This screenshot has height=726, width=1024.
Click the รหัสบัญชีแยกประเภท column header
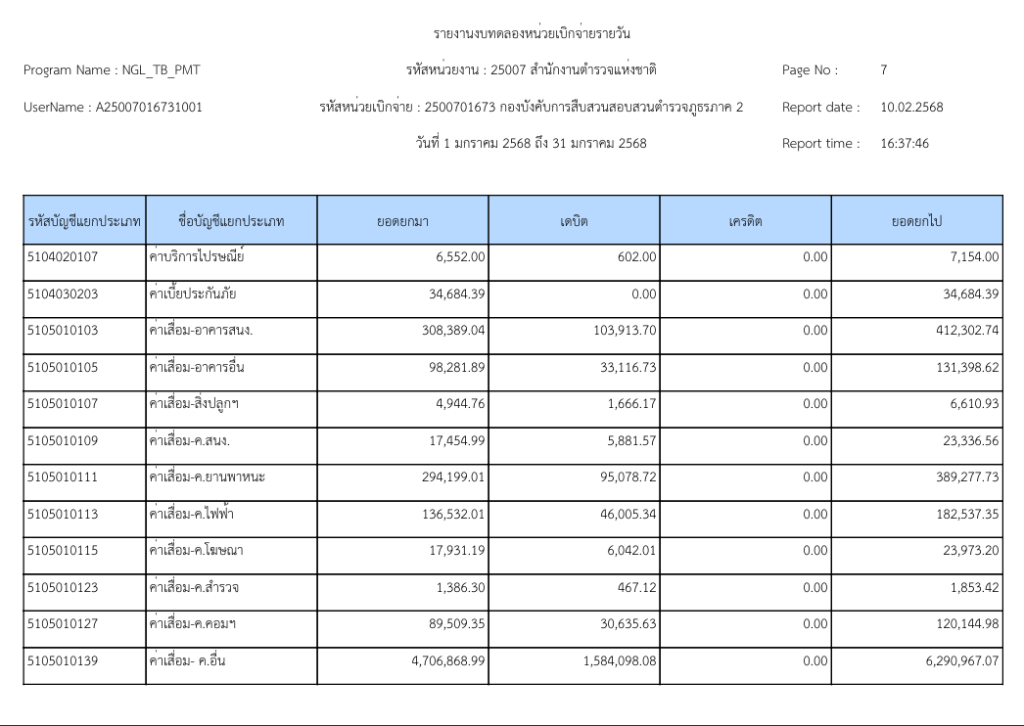(x=84, y=220)
